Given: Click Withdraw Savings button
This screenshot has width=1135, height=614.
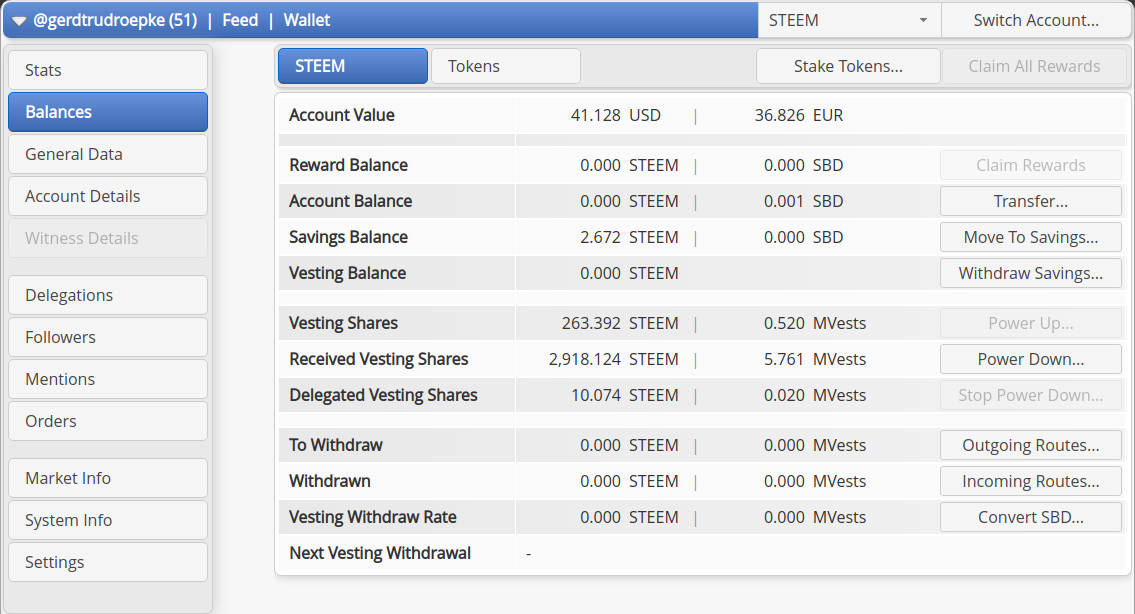Looking at the screenshot, I should [1031, 274].
